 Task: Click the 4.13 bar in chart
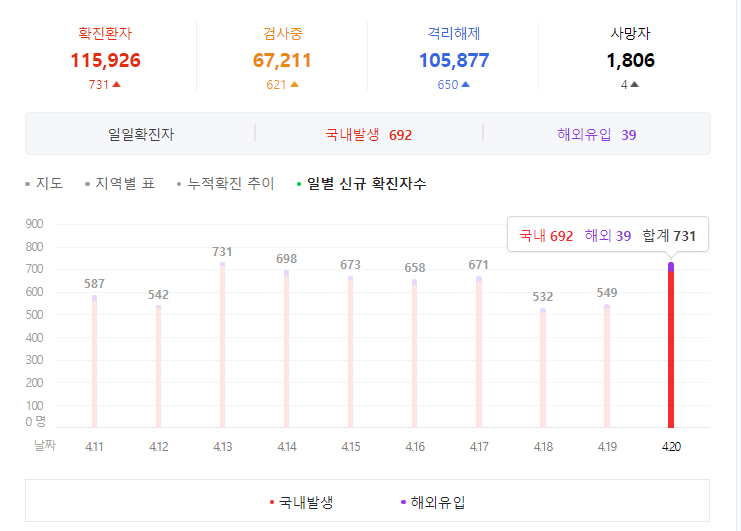pyautogui.click(x=223, y=345)
